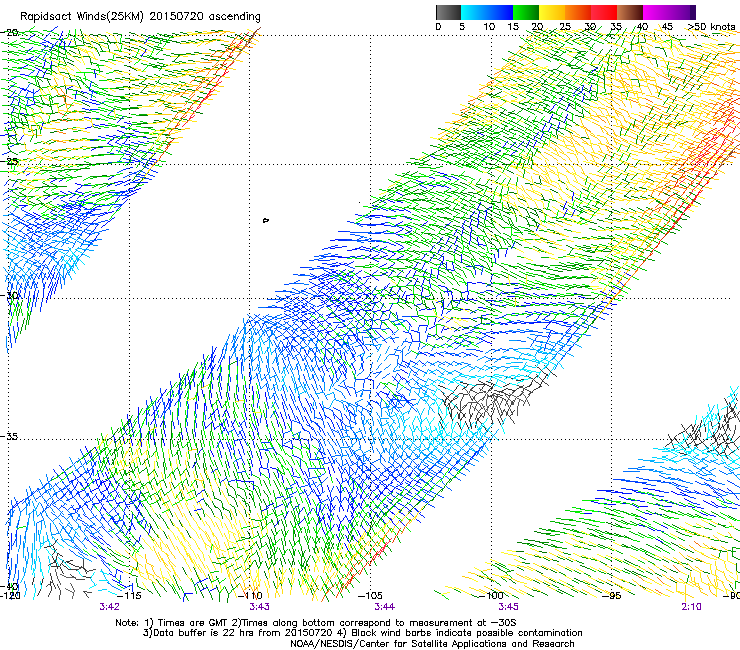Click the purple '3:45' swath time label
The height and width of the screenshot is (650, 740).
point(508,607)
